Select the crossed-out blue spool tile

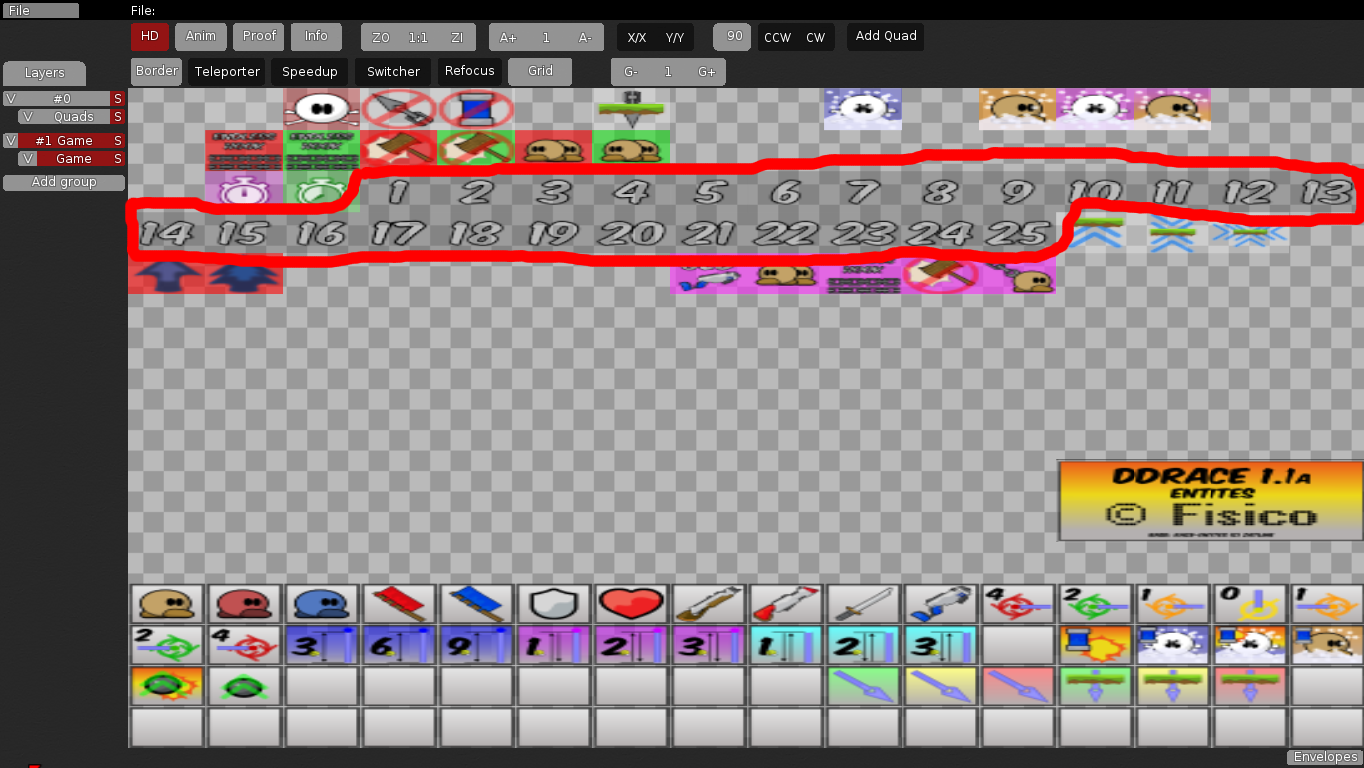[477, 108]
